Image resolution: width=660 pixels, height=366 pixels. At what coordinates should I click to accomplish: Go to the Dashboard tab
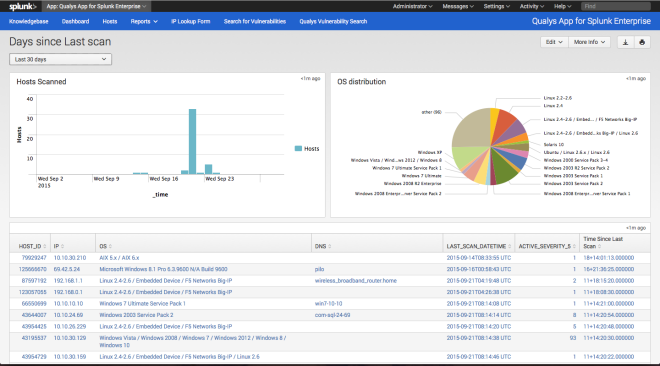click(75, 21)
